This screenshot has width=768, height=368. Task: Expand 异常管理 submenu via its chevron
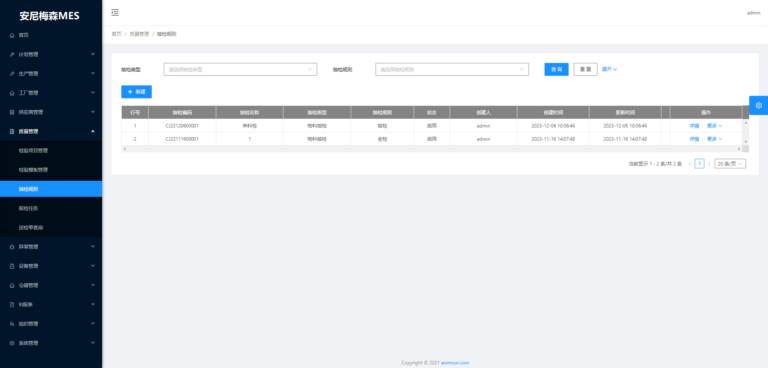click(x=93, y=246)
